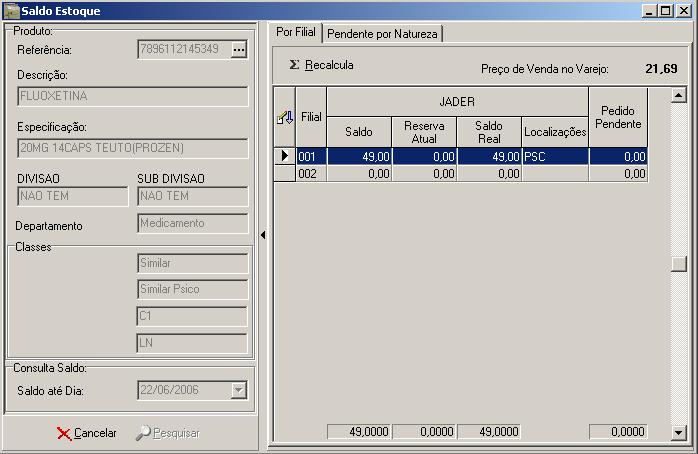Select filial cell 001
This screenshot has height=454, width=698.
pyautogui.click(x=311, y=157)
